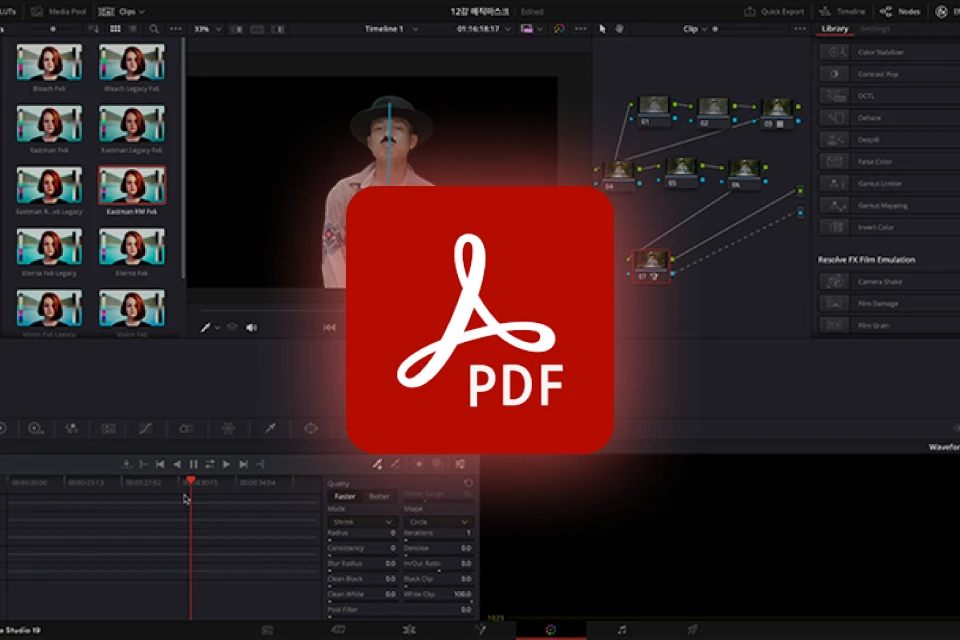The width and height of the screenshot is (960, 640).
Task: Select the arrow pointer tool in node editor
Action: coord(602,29)
